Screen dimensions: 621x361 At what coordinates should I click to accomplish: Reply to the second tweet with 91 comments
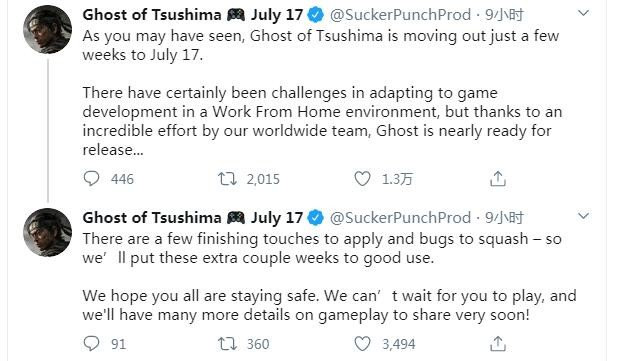coord(91,344)
